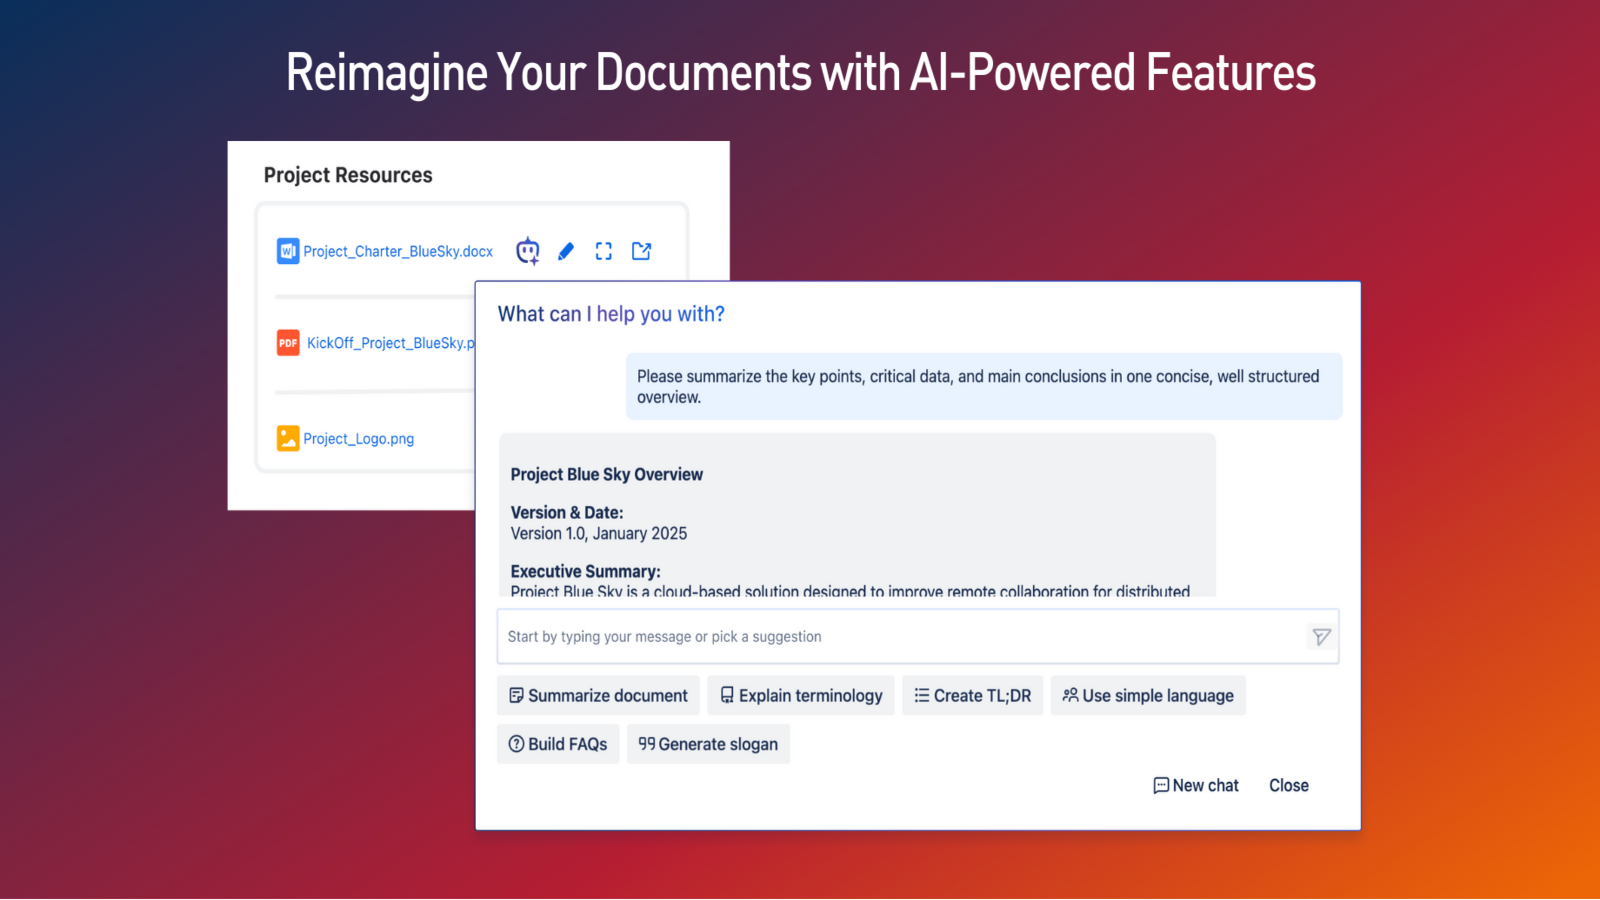Screen dimensions: 1600x900
Task: Choose Use simple language suggestion
Action: (1148, 696)
